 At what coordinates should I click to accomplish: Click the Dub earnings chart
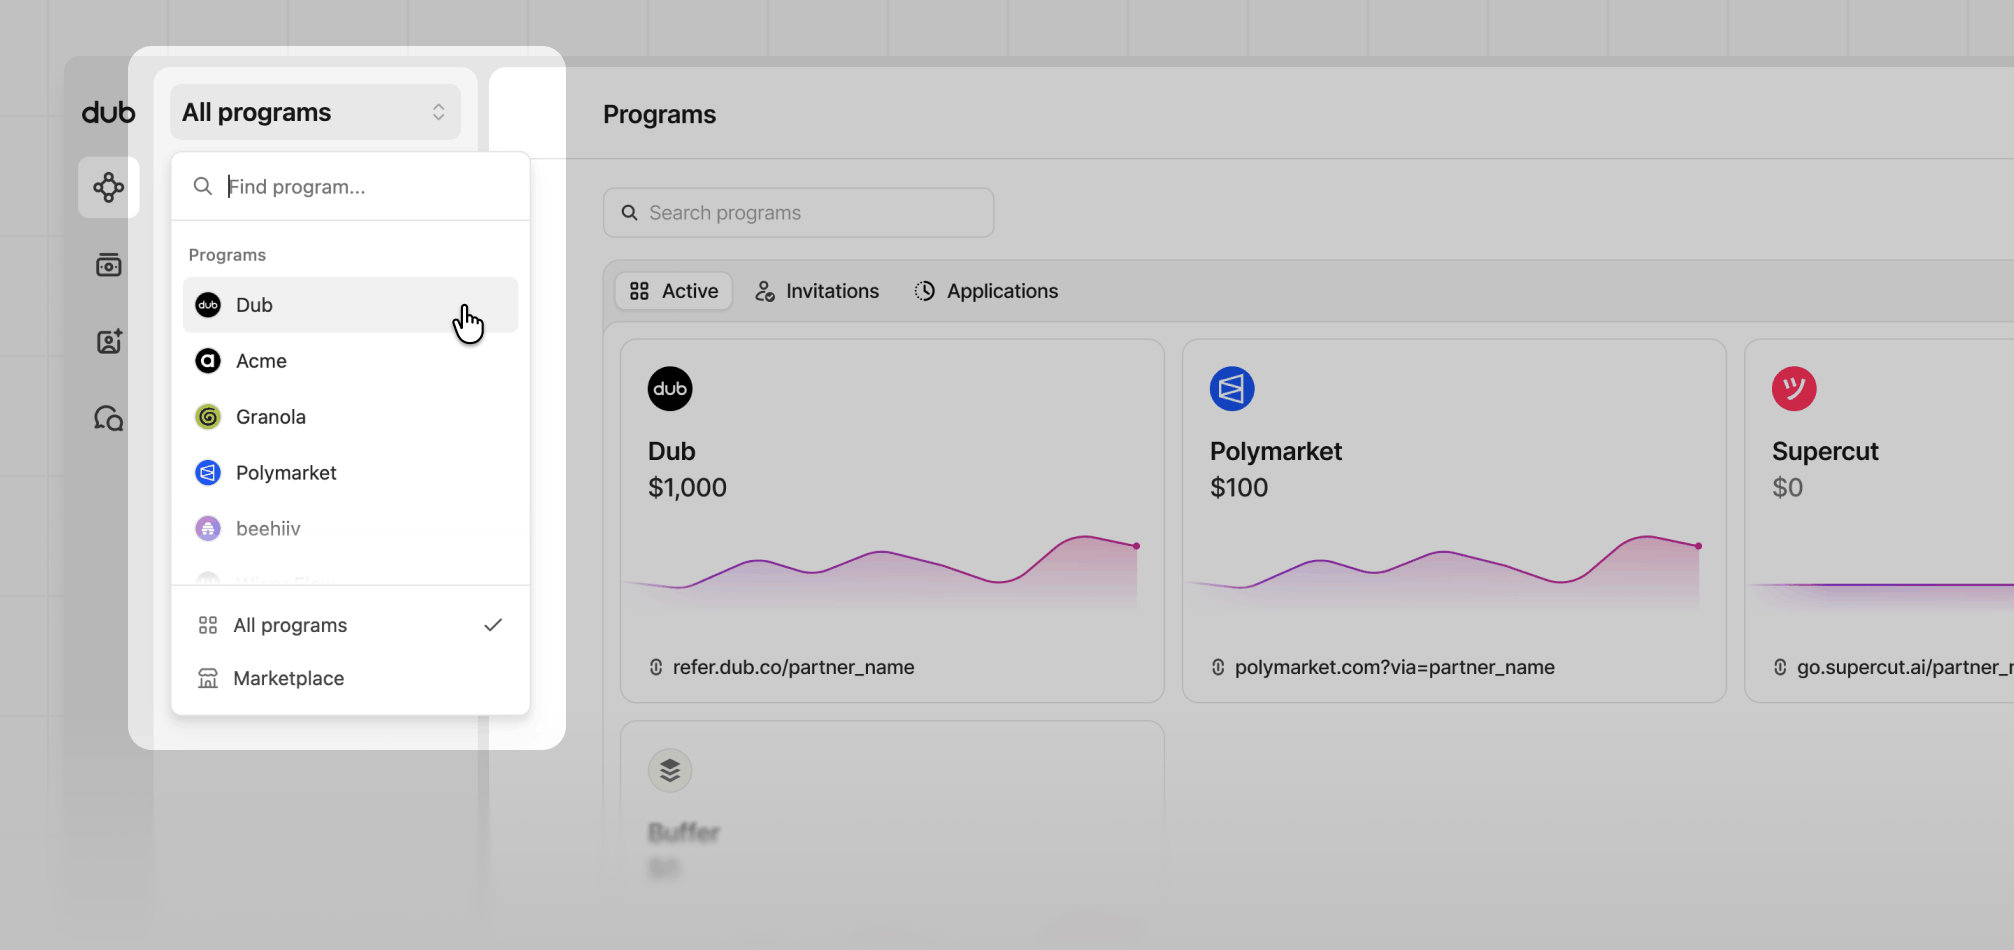click(880, 572)
